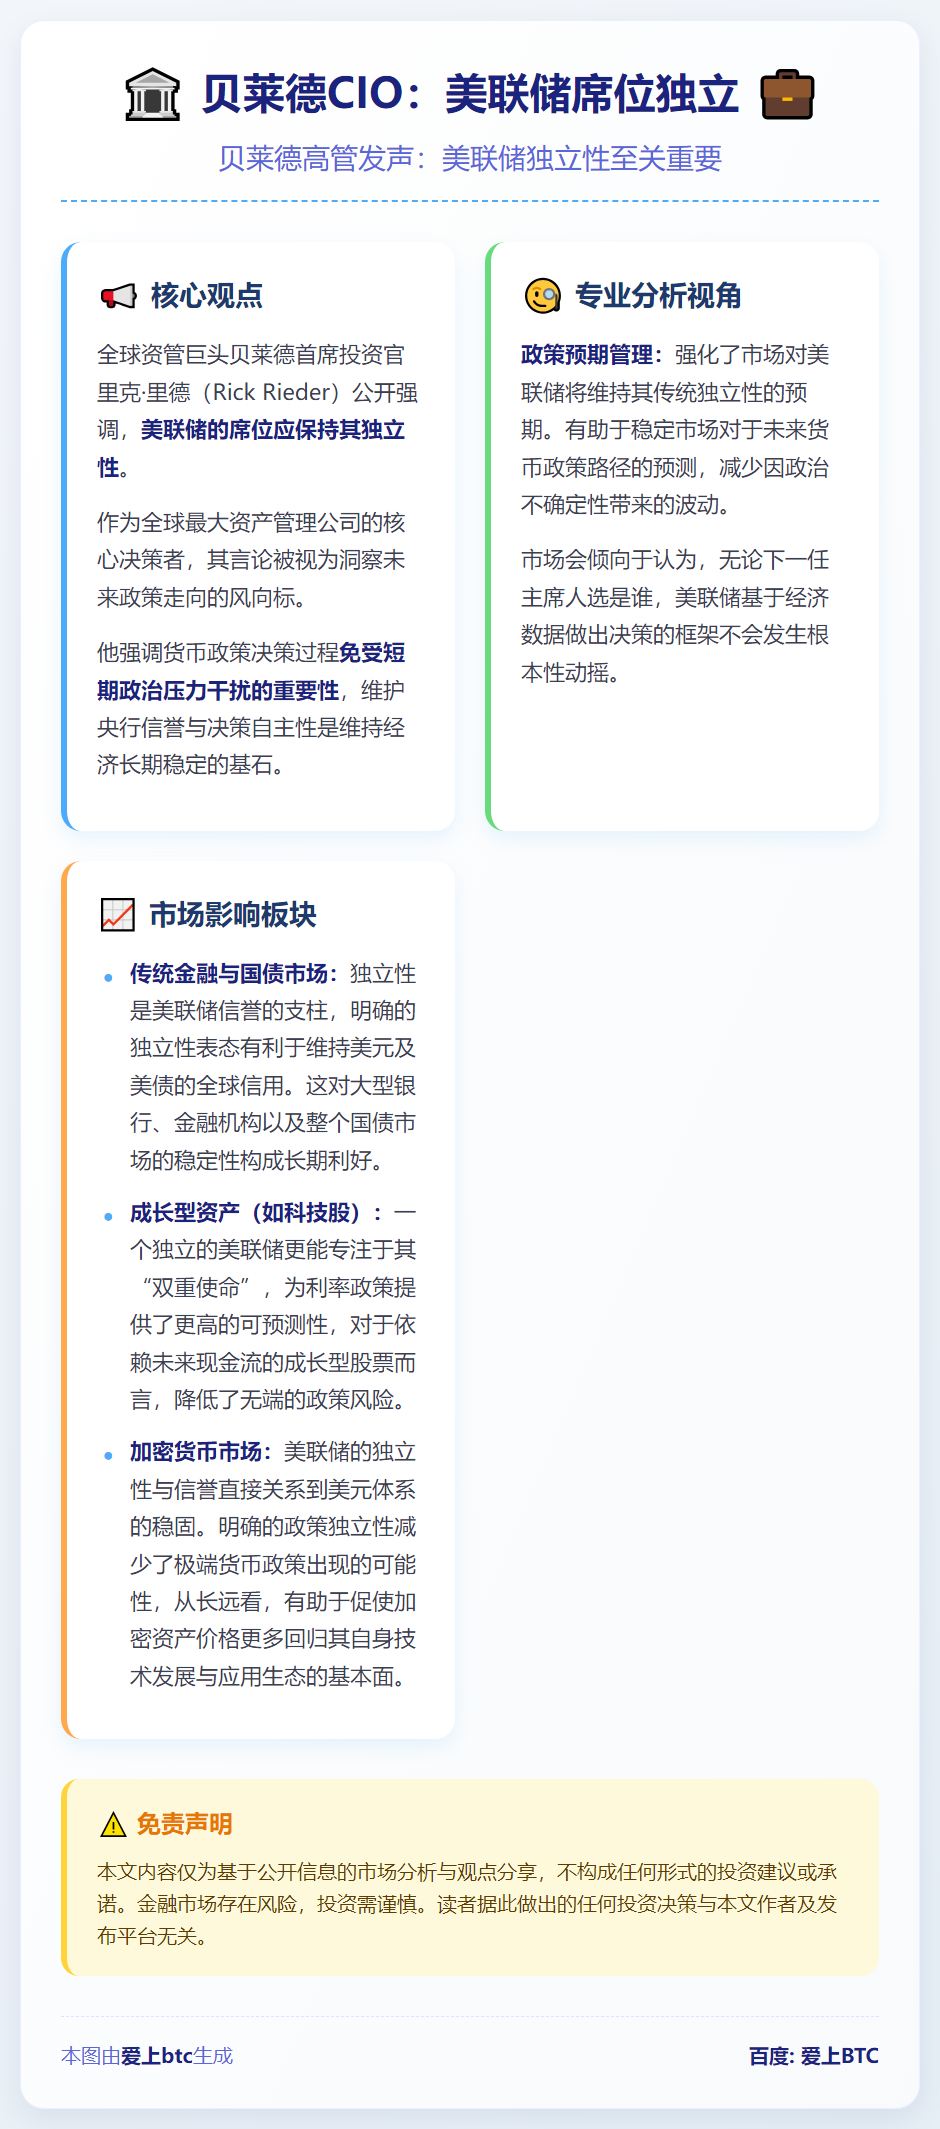The width and height of the screenshot is (940, 2129).
Task: Click the name Rick Rieder in parentheses
Action: tap(271, 392)
